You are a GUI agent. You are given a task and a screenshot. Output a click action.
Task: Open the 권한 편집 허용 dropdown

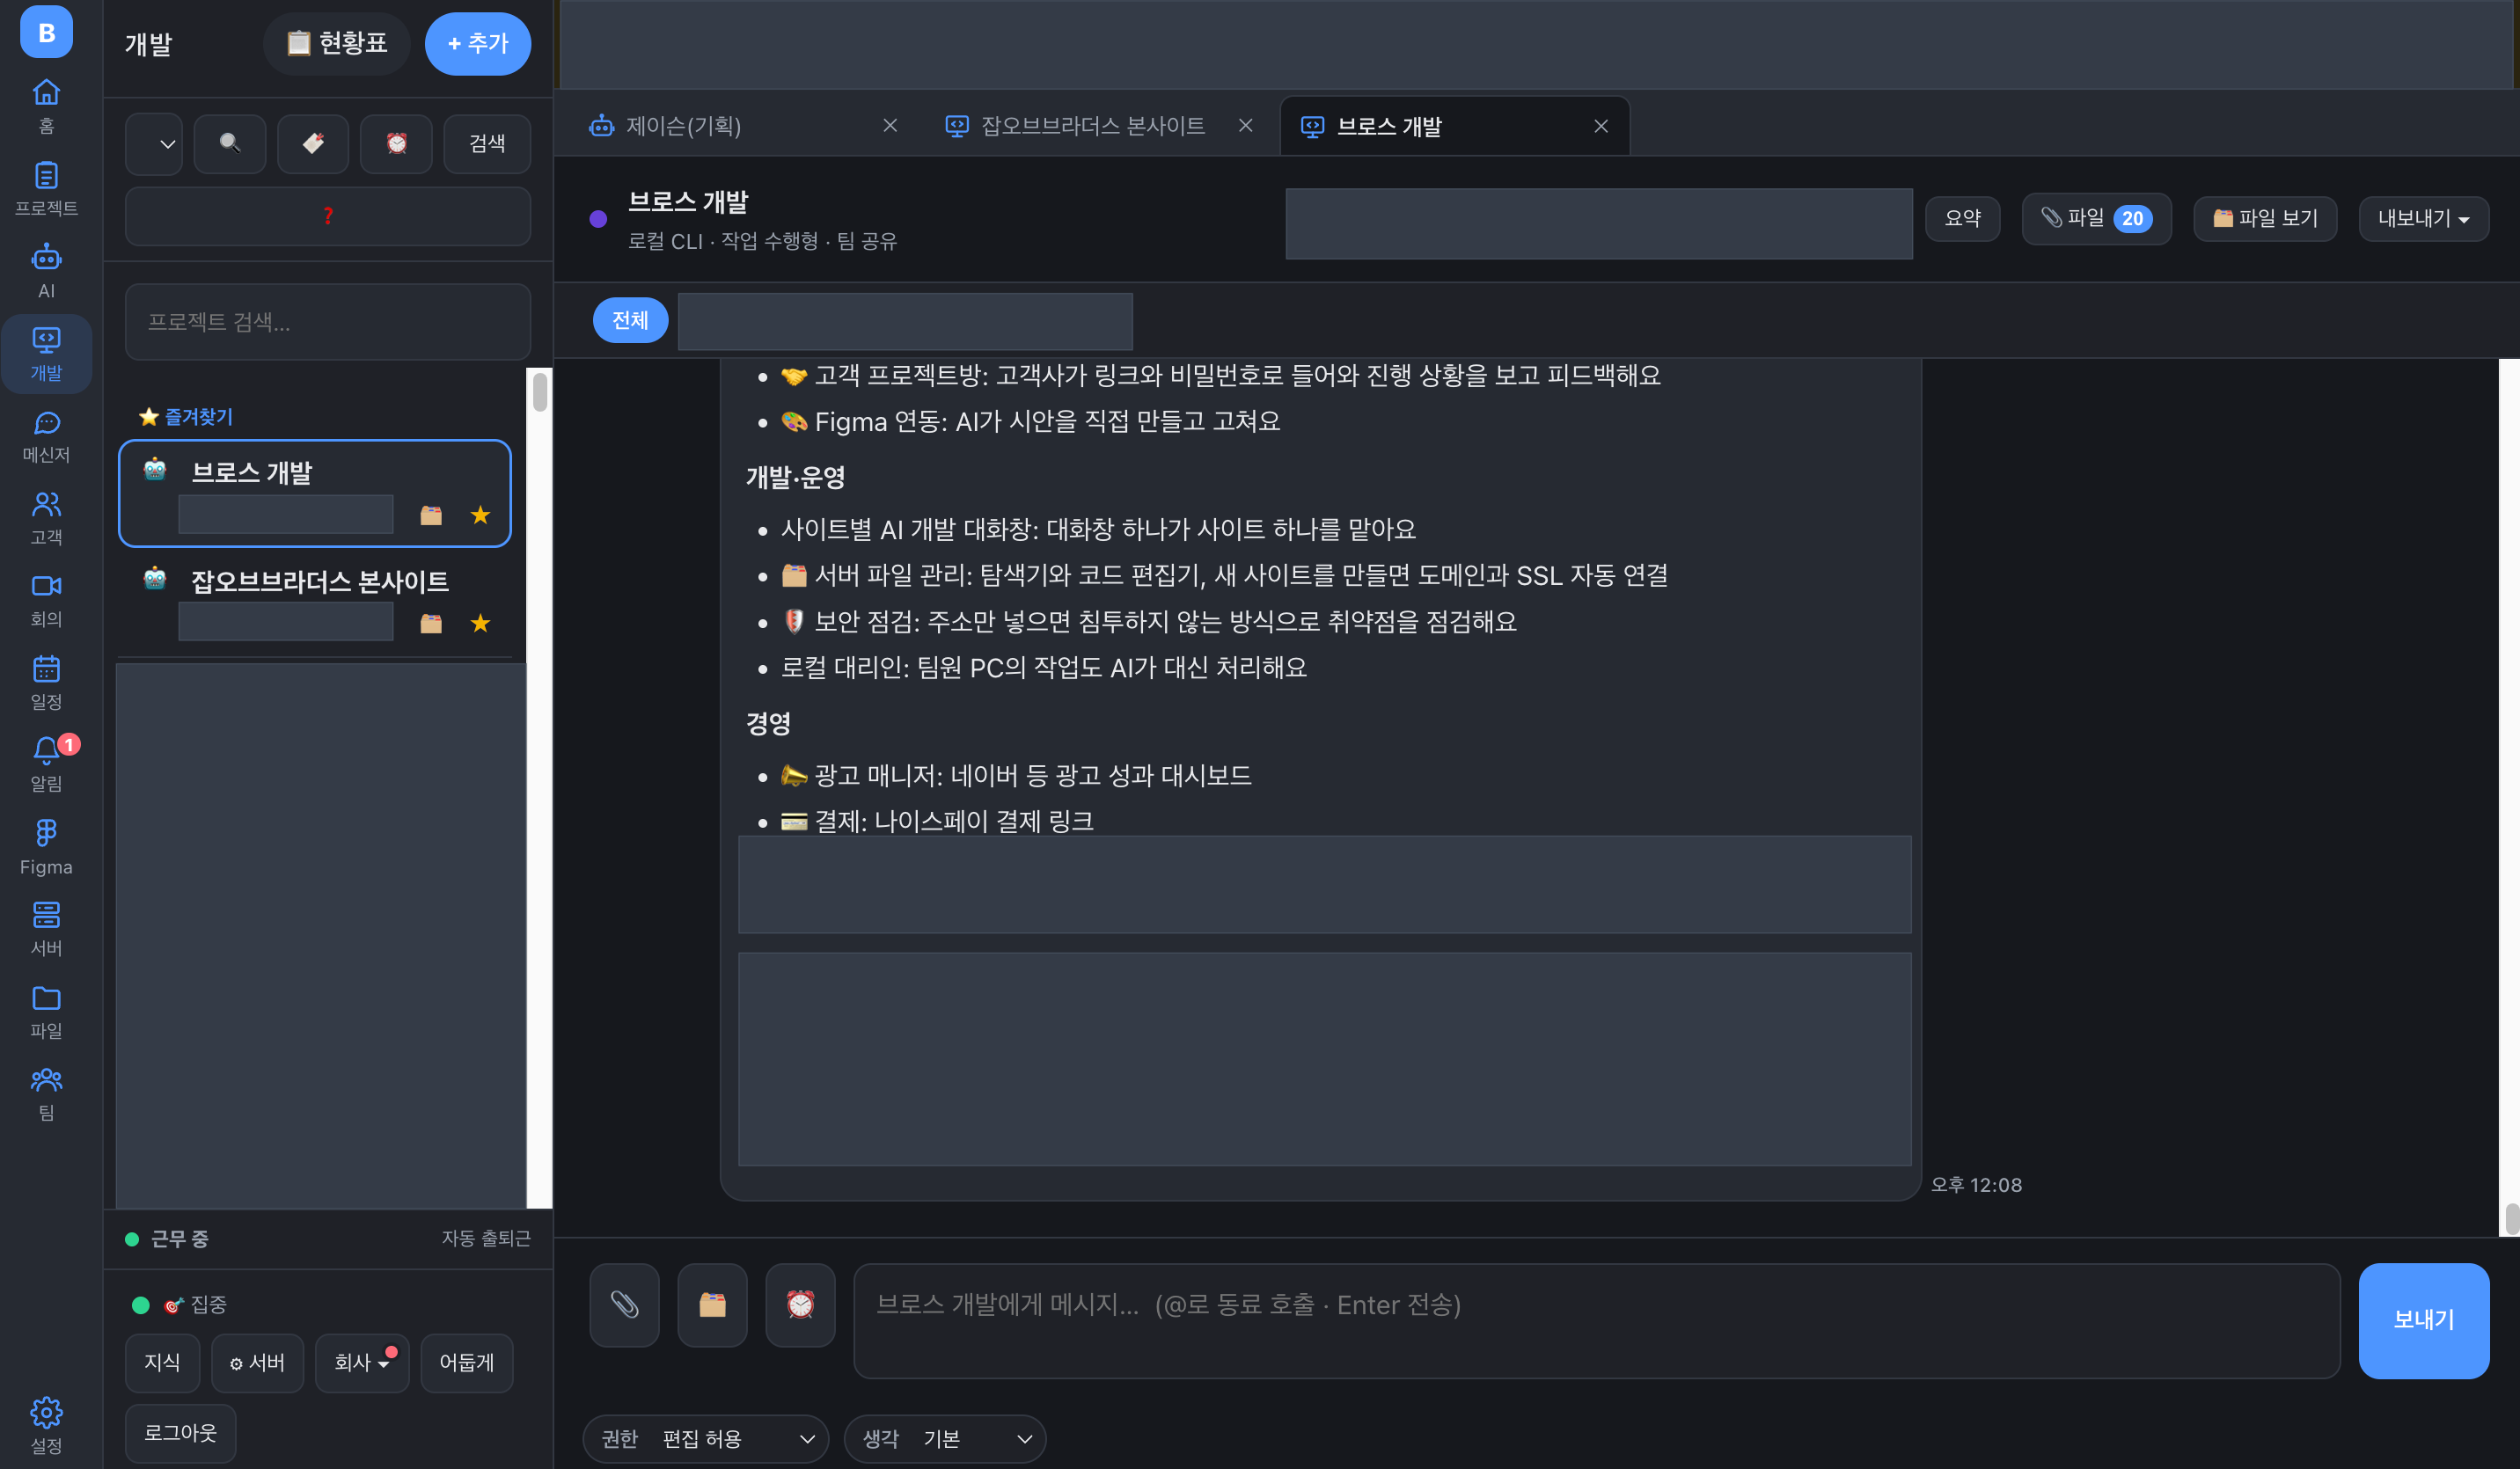coord(706,1438)
